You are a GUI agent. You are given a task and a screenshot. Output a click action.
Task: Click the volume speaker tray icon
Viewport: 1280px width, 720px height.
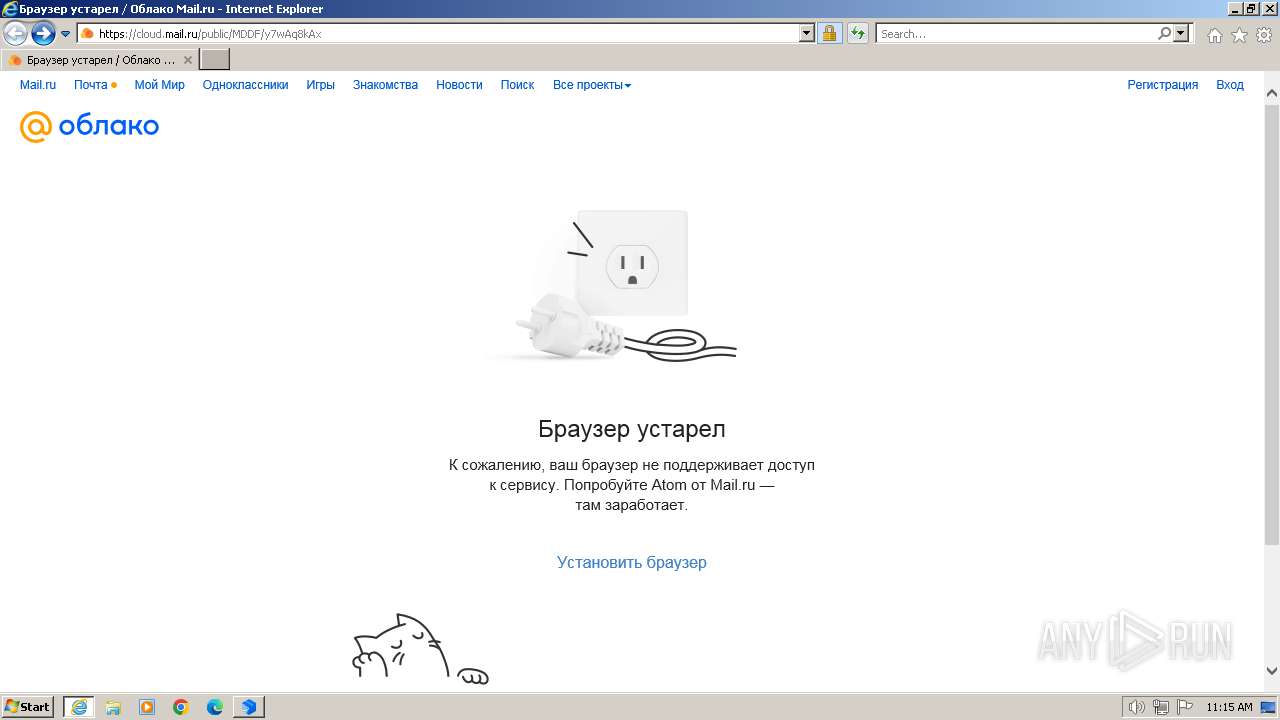(x=1136, y=707)
